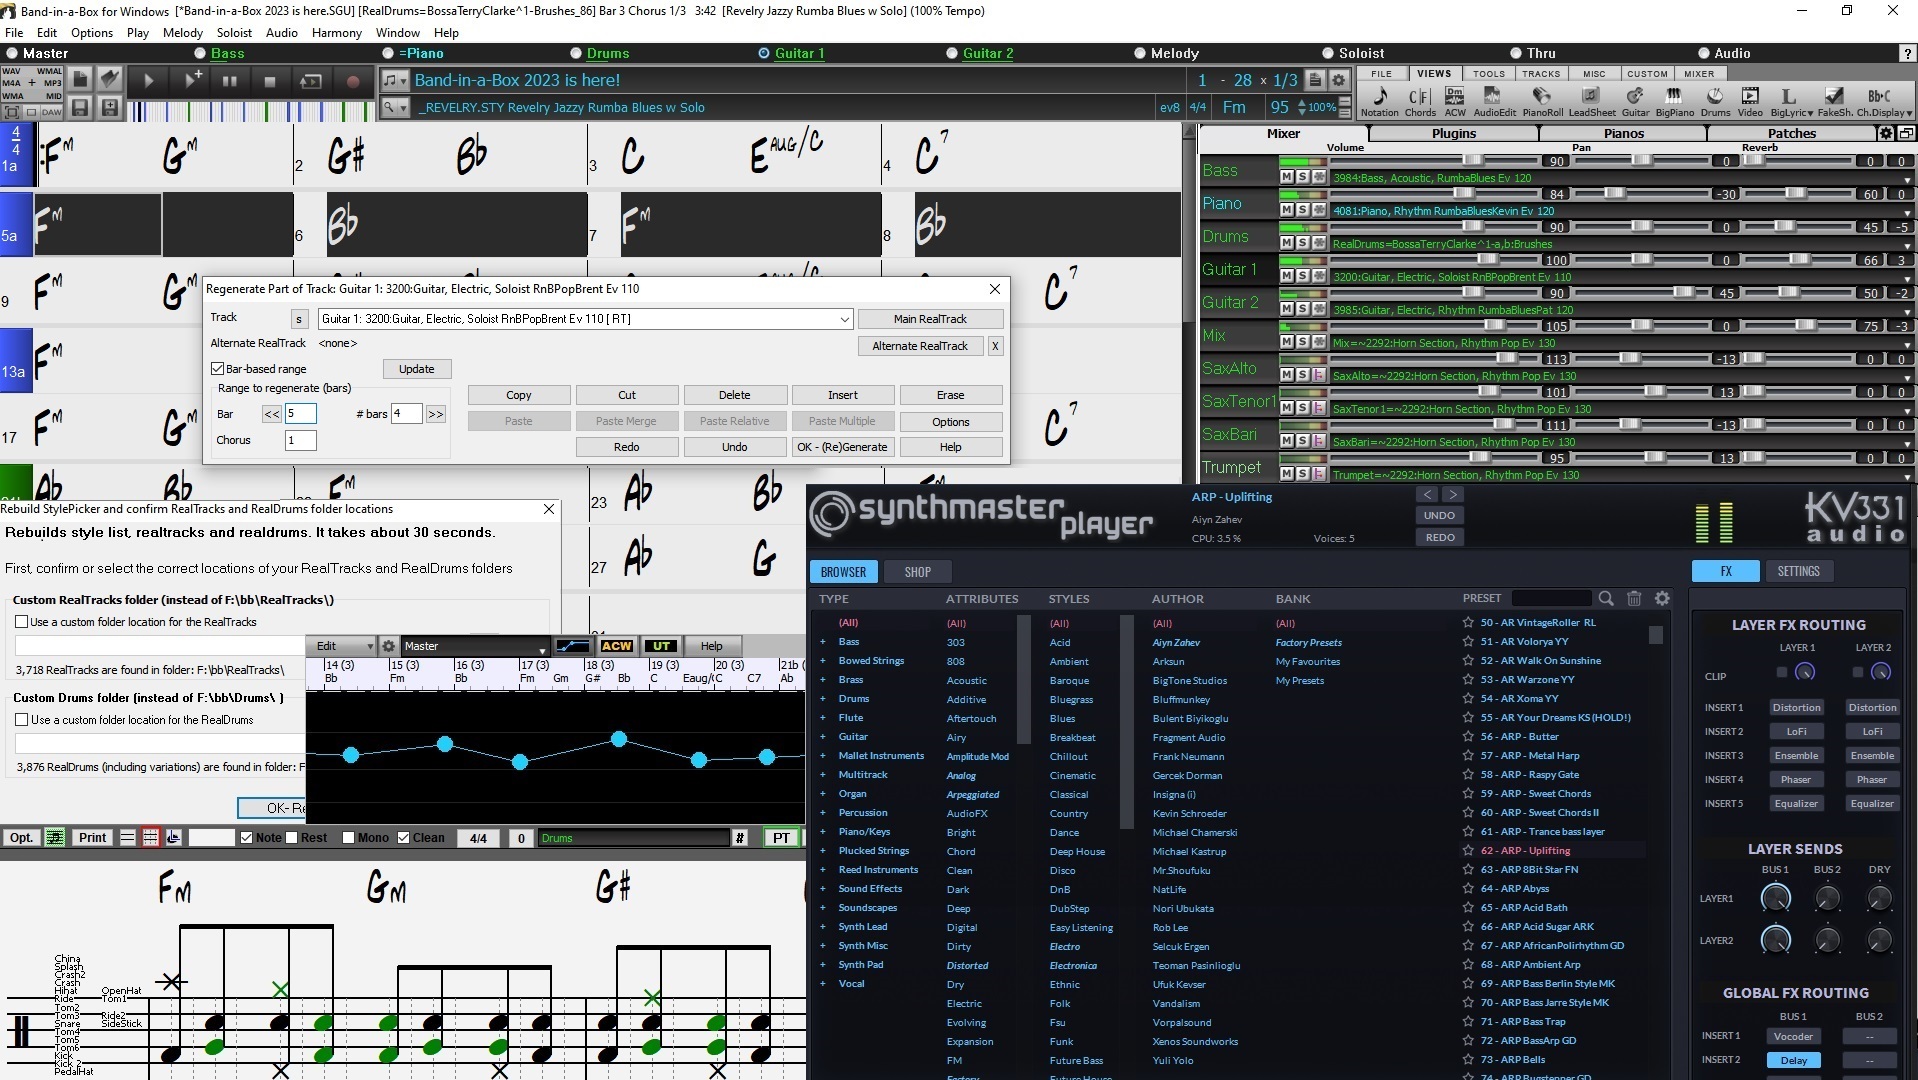Enable the Mono checkbox in notation toolbar
The image size is (1918, 1080).
(348, 838)
